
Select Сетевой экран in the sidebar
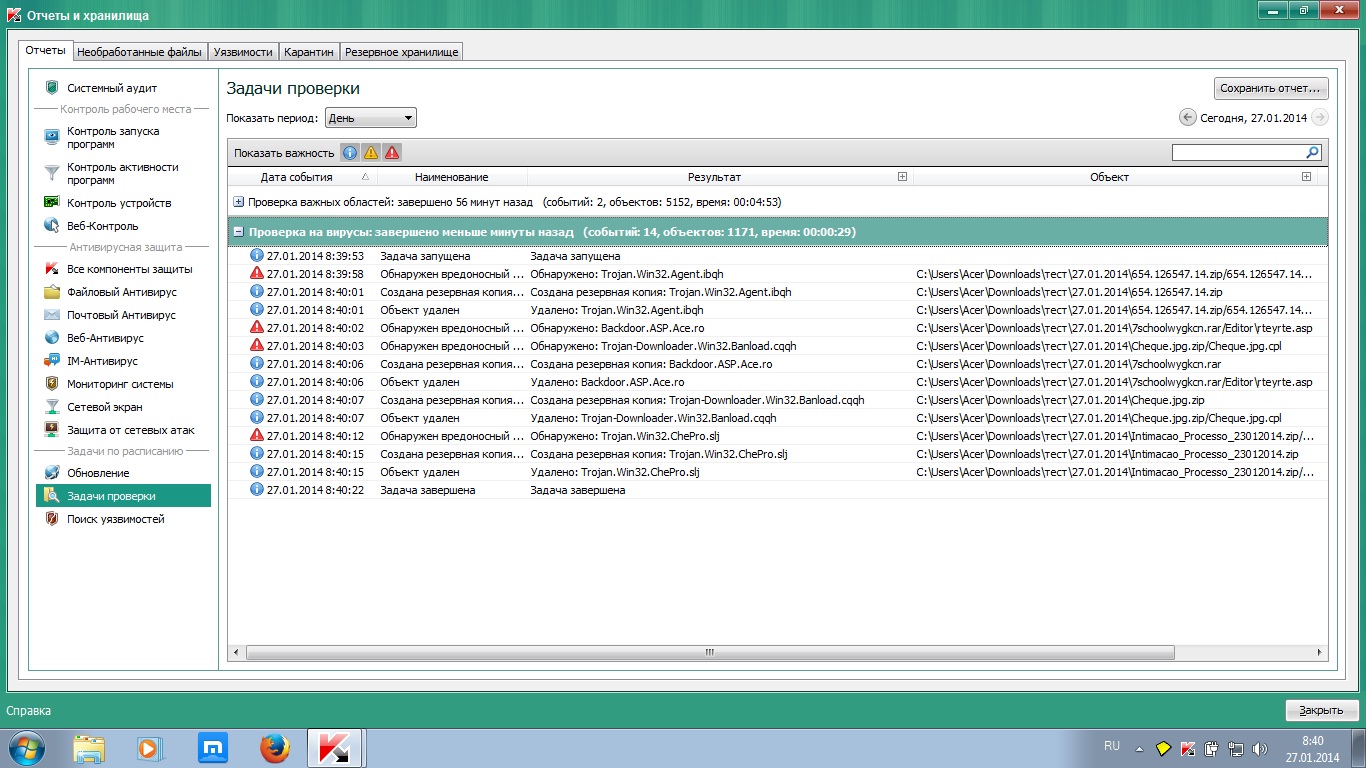(104, 407)
